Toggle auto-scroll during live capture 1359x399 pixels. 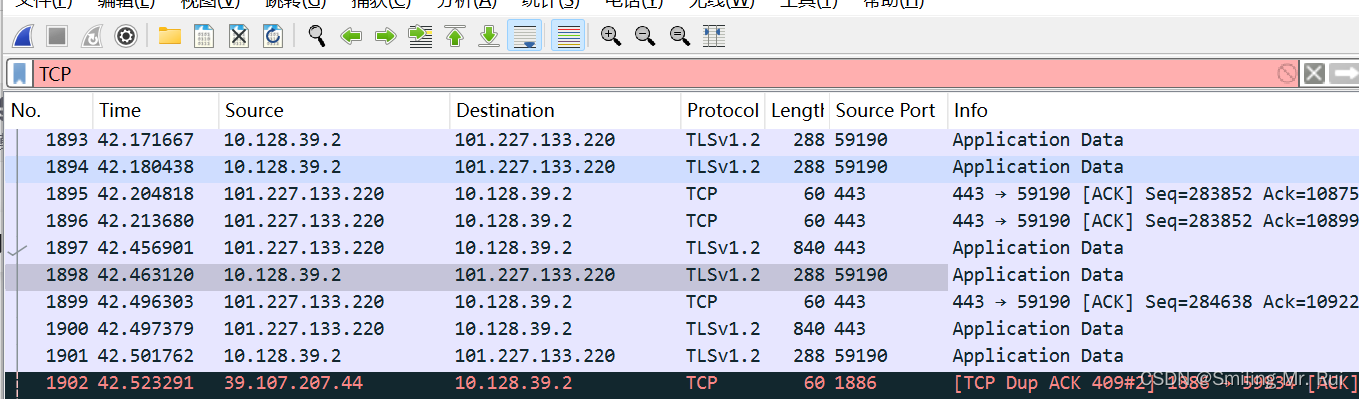click(x=525, y=37)
